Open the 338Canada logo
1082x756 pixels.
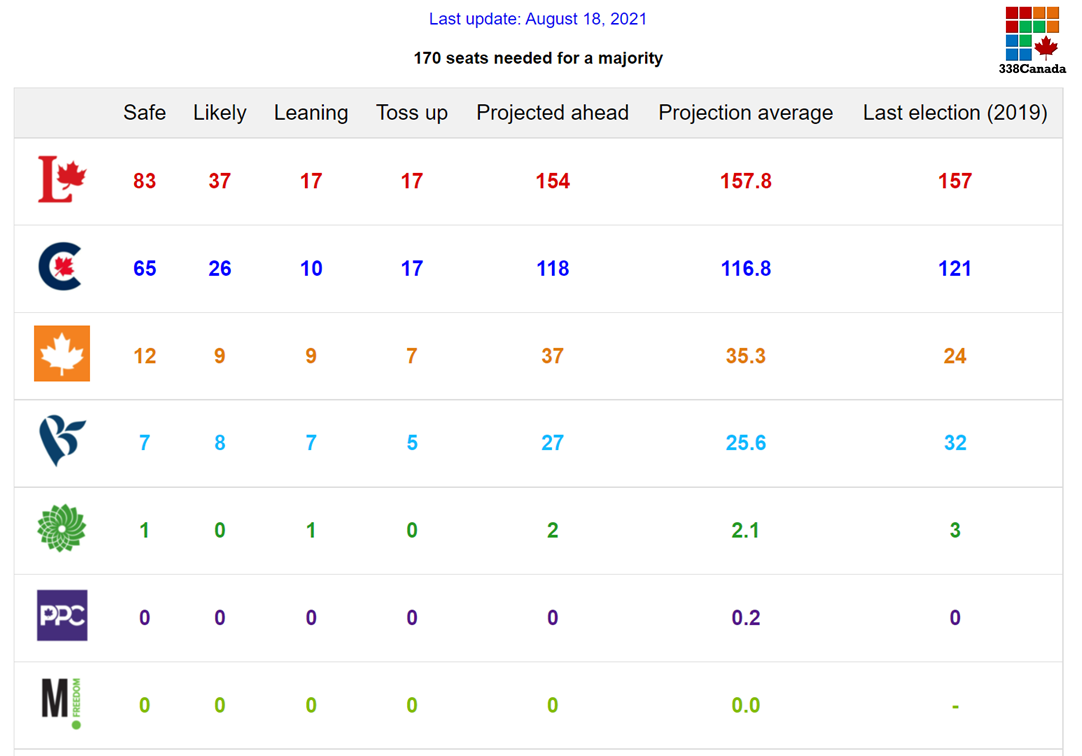click(x=1032, y=40)
